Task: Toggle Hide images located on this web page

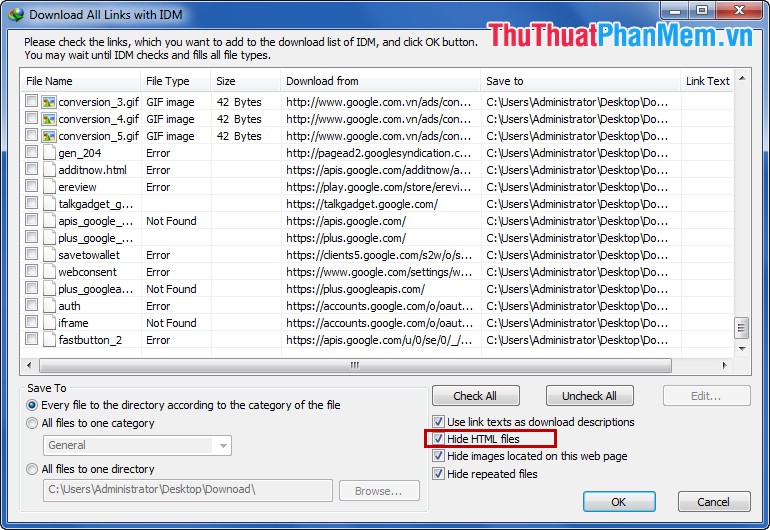Action: 439,456
